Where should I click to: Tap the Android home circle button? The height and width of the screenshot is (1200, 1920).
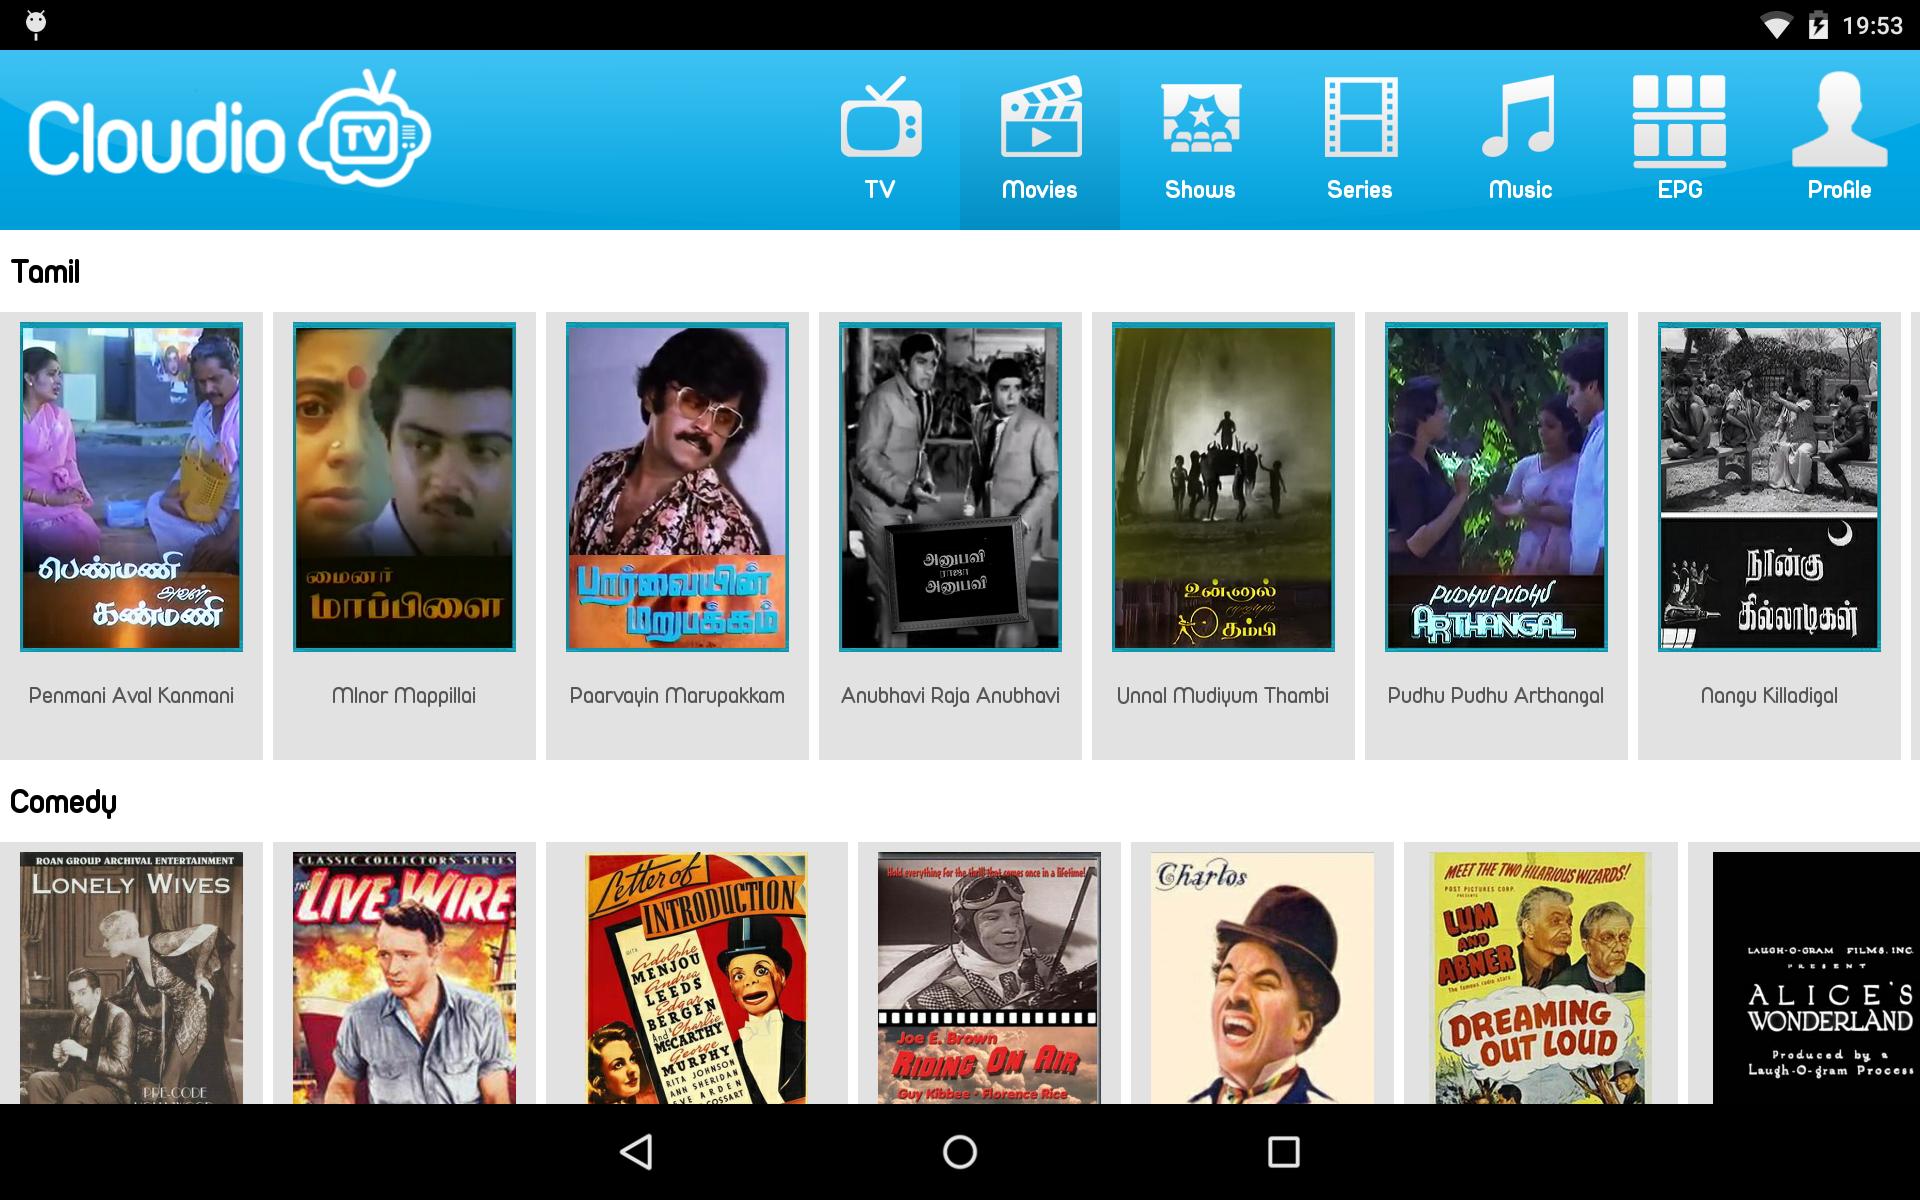pyautogui.click(x=960, y=1152)
